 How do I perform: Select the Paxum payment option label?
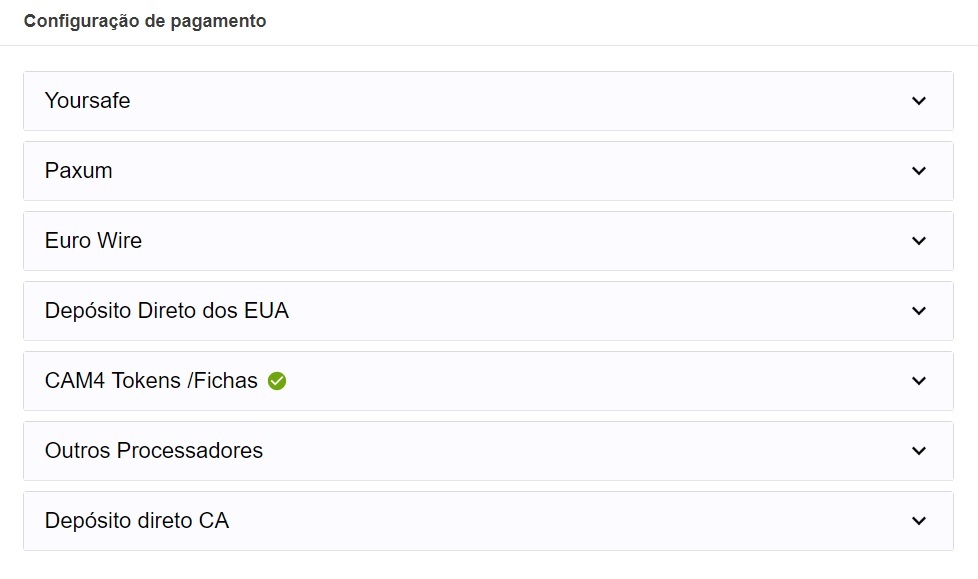[x=79, y=171]
